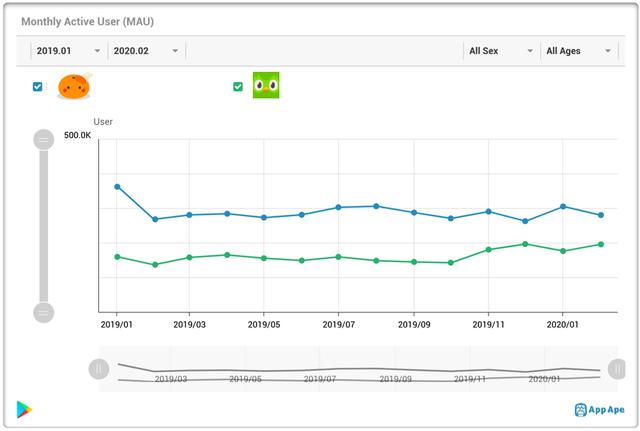Expand the All Ages filter dropdown

578,51
